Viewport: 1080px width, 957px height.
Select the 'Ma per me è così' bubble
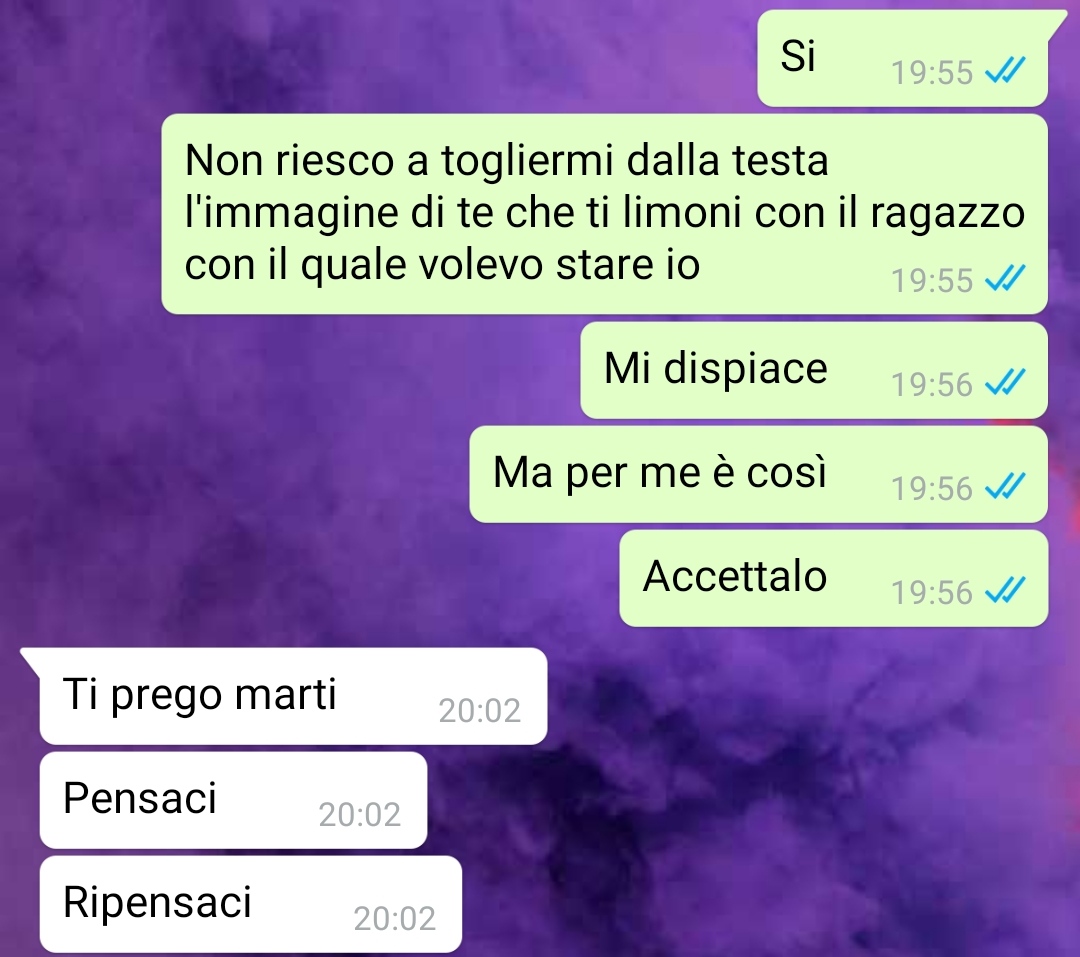tap(758, 474)
